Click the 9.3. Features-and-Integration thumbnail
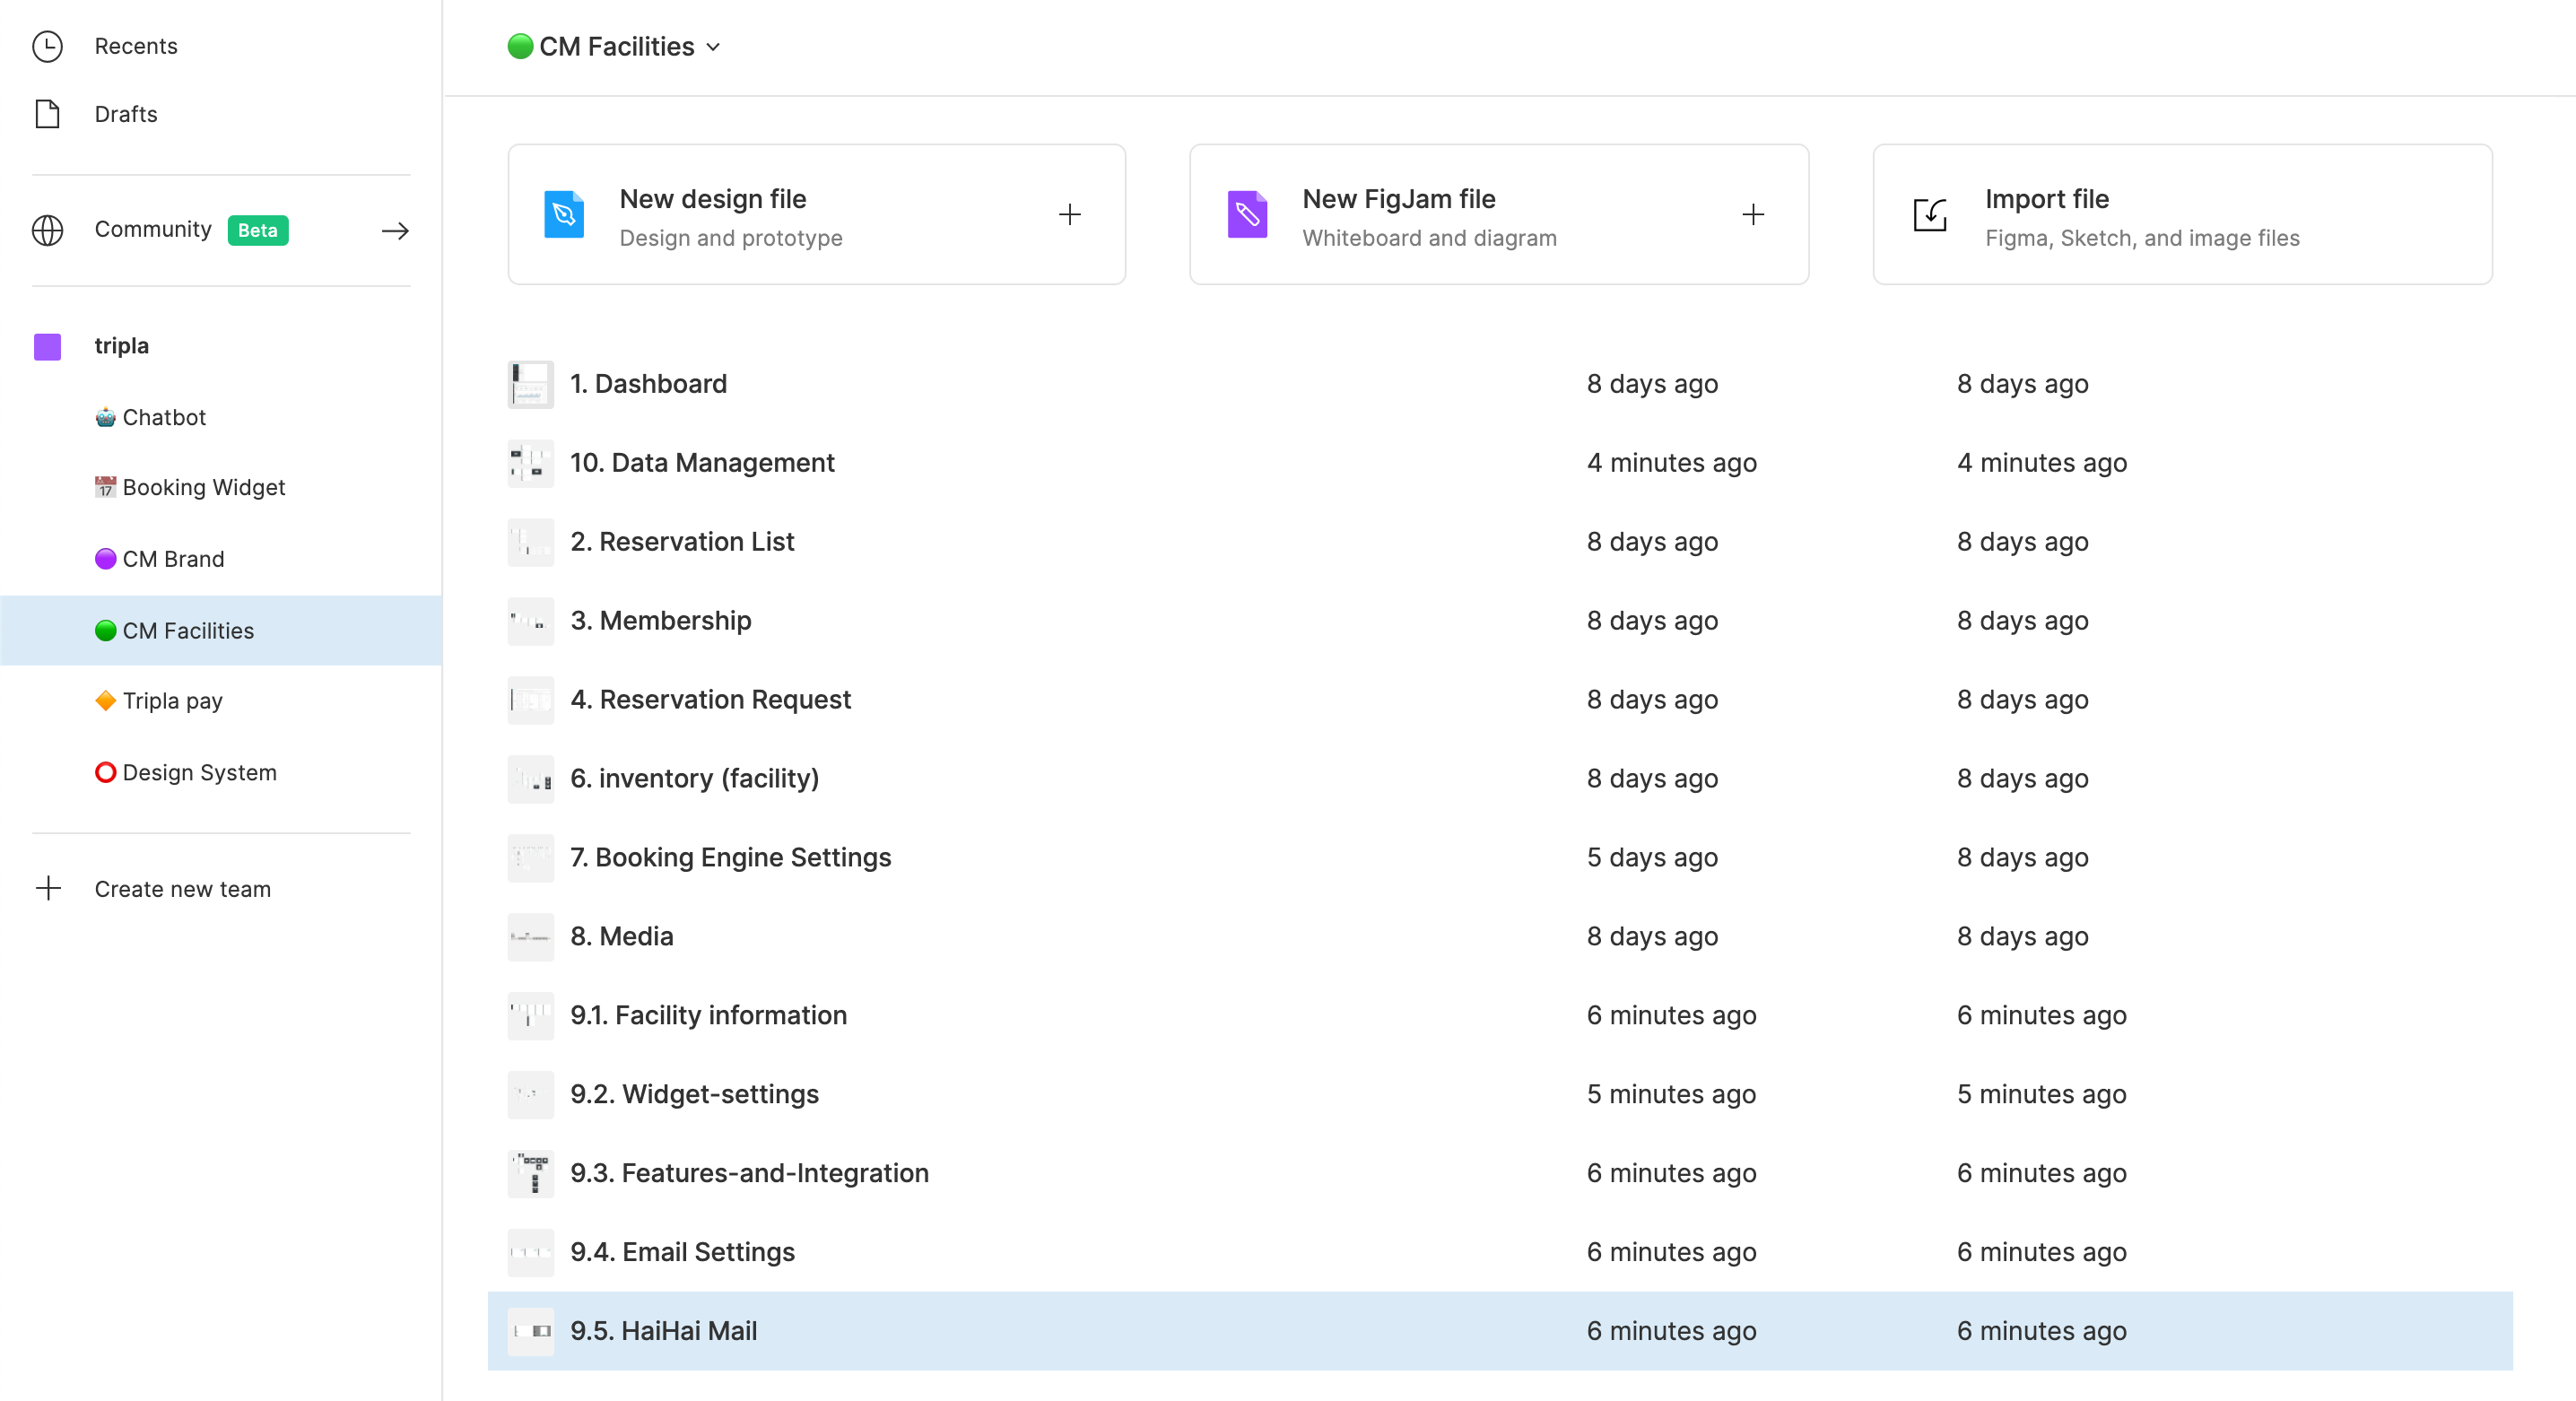 point(530,1173)
